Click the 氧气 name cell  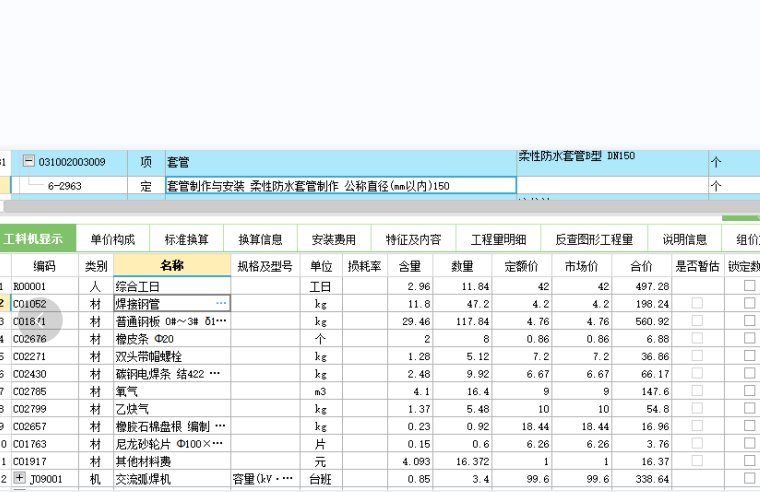point(172,391)
